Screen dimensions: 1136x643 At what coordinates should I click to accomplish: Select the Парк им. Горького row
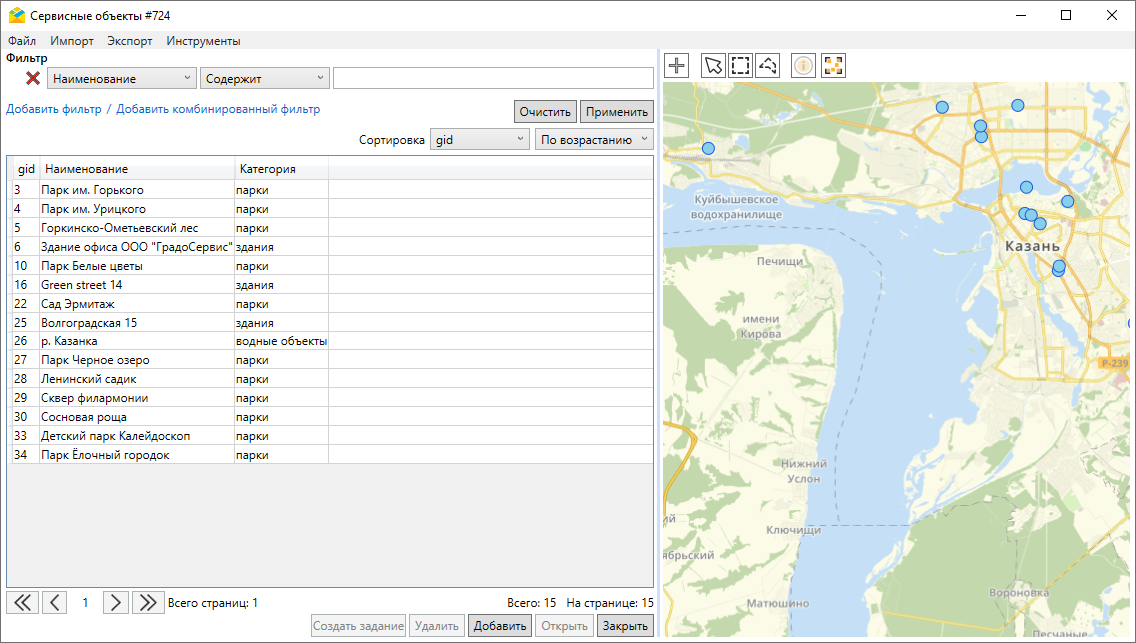click(92, 190)
